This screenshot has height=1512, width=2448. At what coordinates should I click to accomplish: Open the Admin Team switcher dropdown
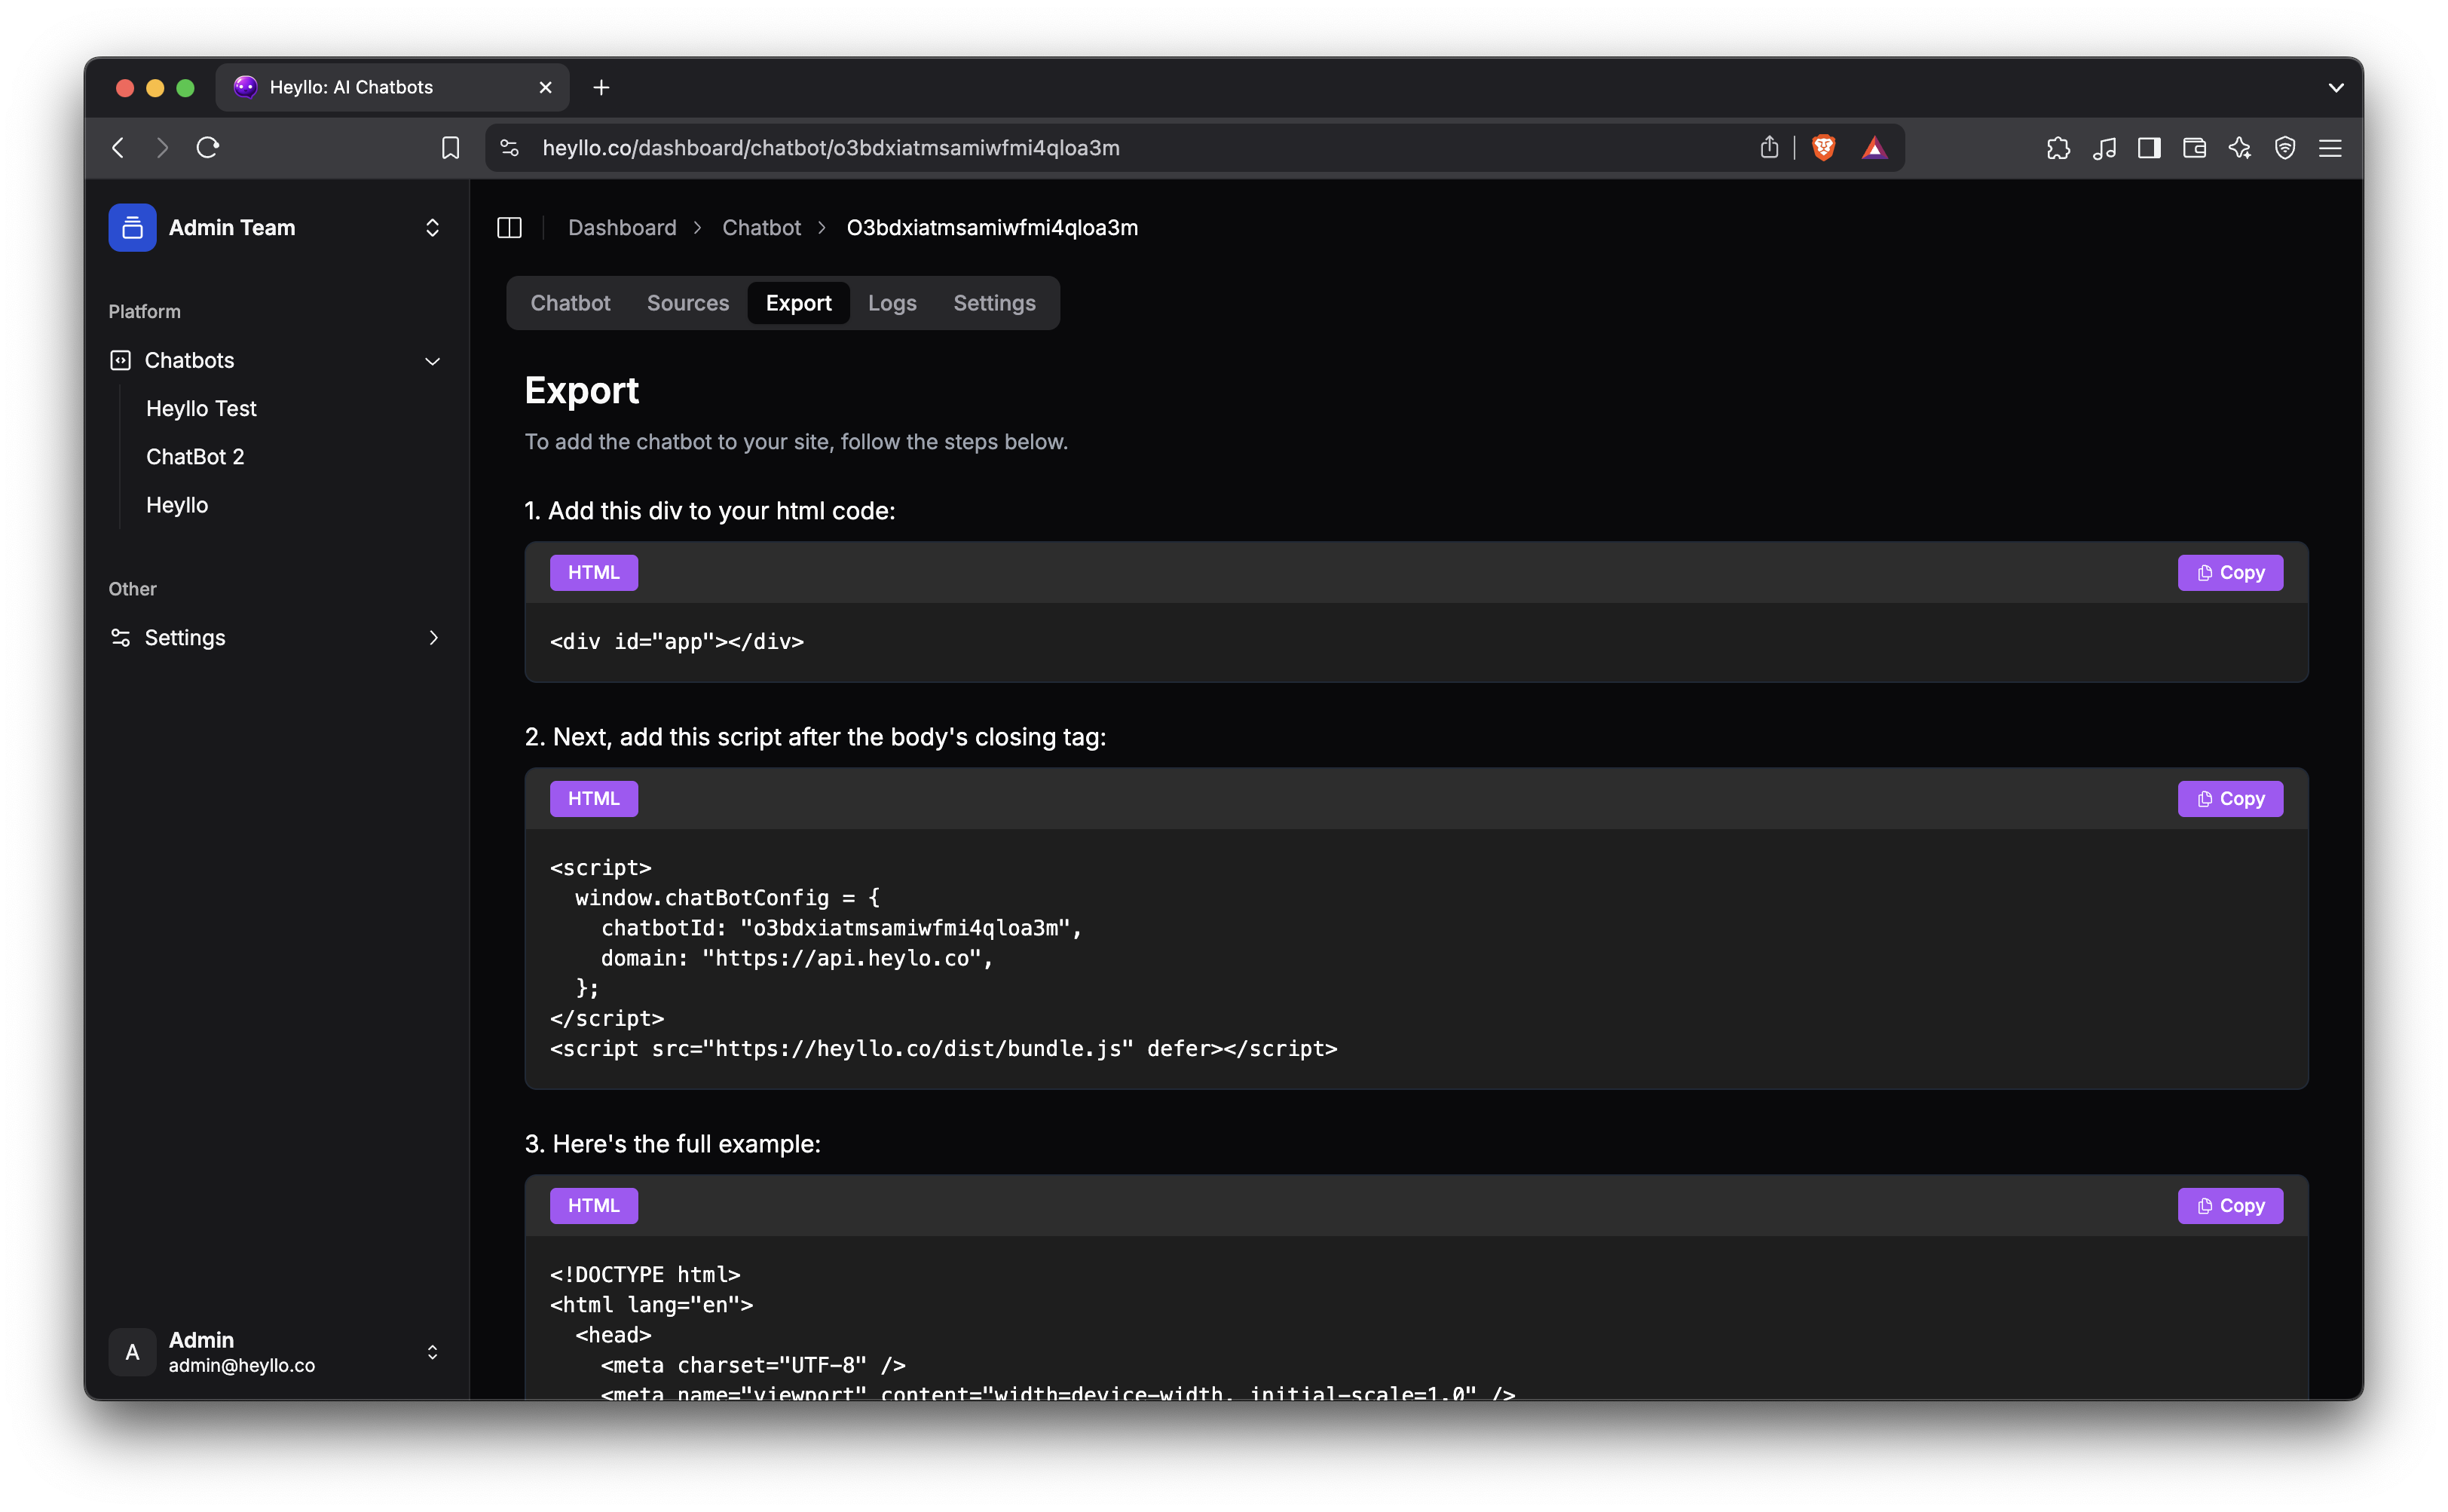click(432, 228)
